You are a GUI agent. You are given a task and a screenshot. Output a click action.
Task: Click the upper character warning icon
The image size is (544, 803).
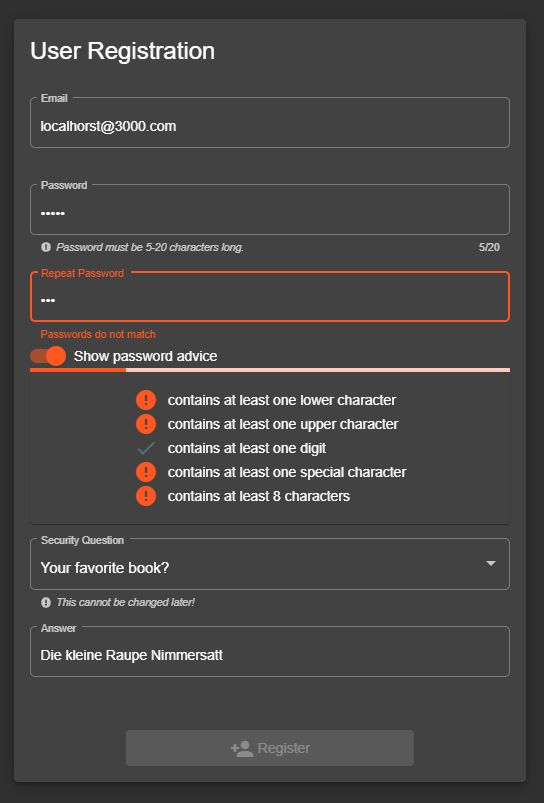click(x=146, y=424)
